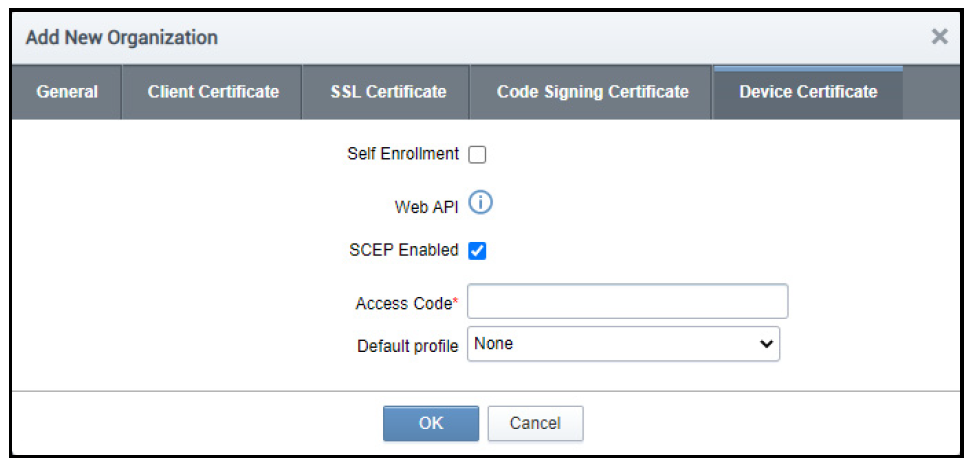Select the Code Signing Certificate tab
This screenshot has height=464, width=973.
(x=592, y=92)
